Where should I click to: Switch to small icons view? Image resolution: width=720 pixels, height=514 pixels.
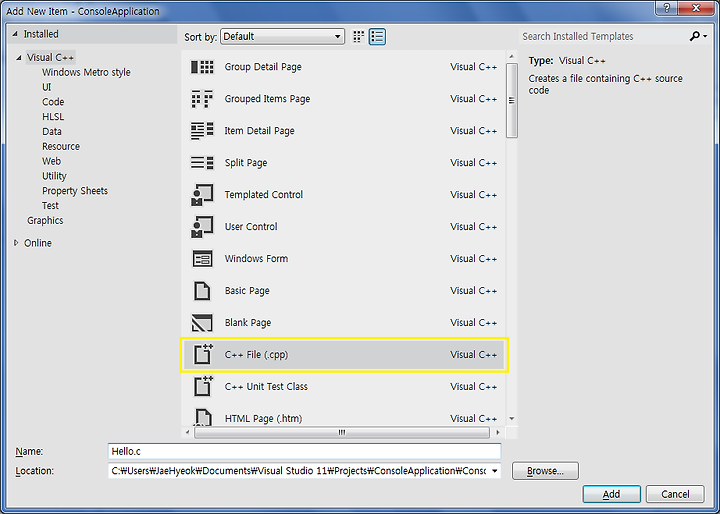358,36
